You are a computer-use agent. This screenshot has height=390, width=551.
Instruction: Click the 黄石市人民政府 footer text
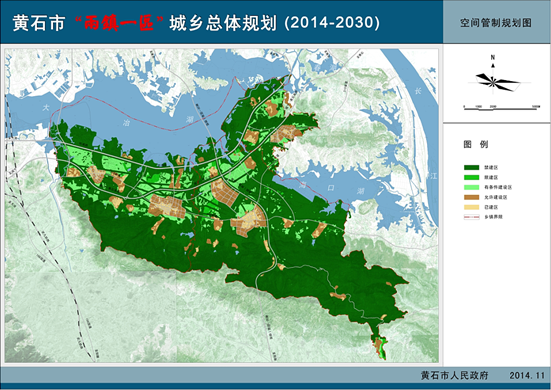click(x=455, y=375)
